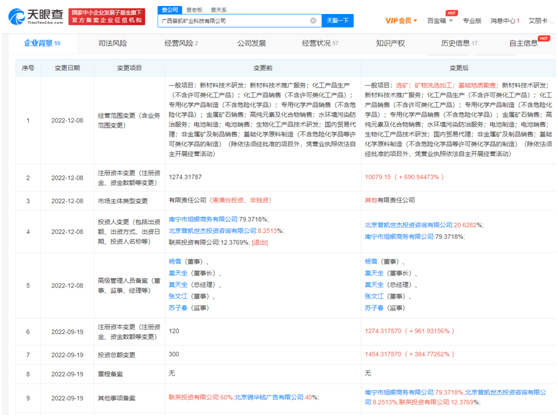Switch to the 司法风险 tab
Viewport: 558px width, 417px height.
click(x=112, y=43)
